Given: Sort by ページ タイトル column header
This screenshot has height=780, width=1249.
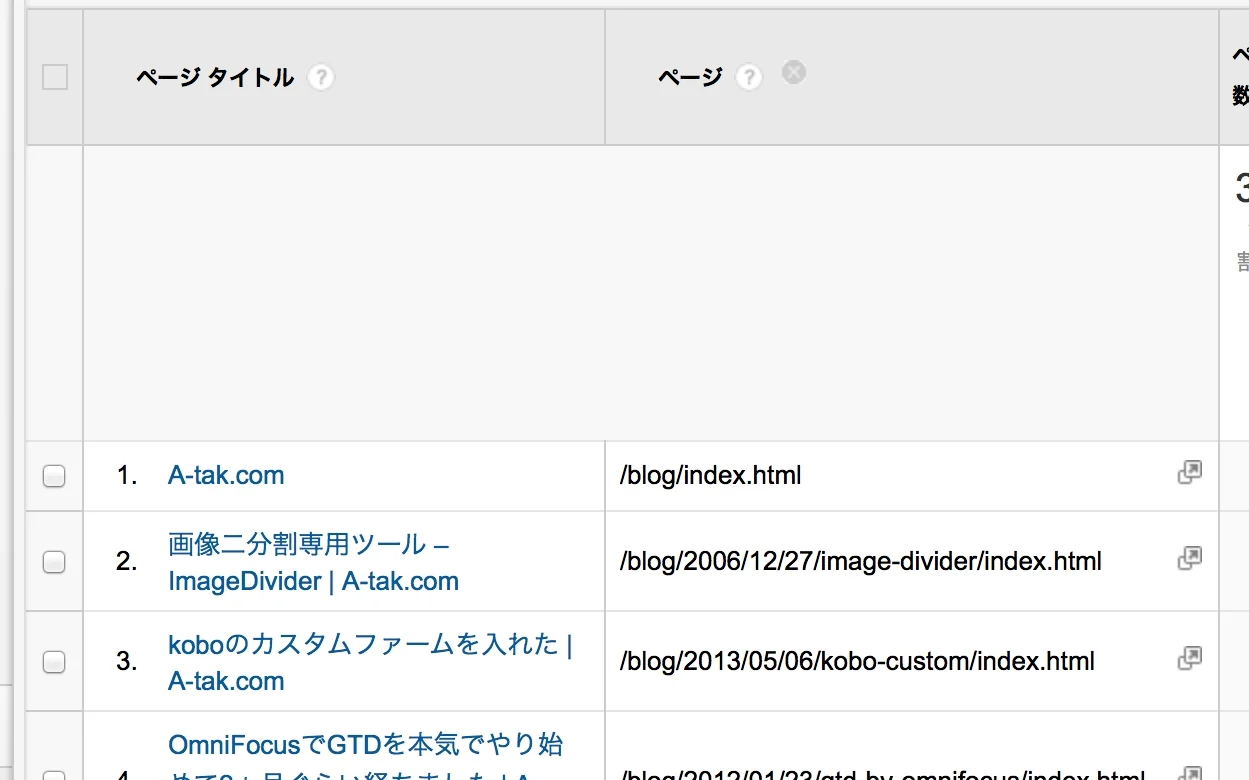Looking at the screenshot, I should (215, 77).
